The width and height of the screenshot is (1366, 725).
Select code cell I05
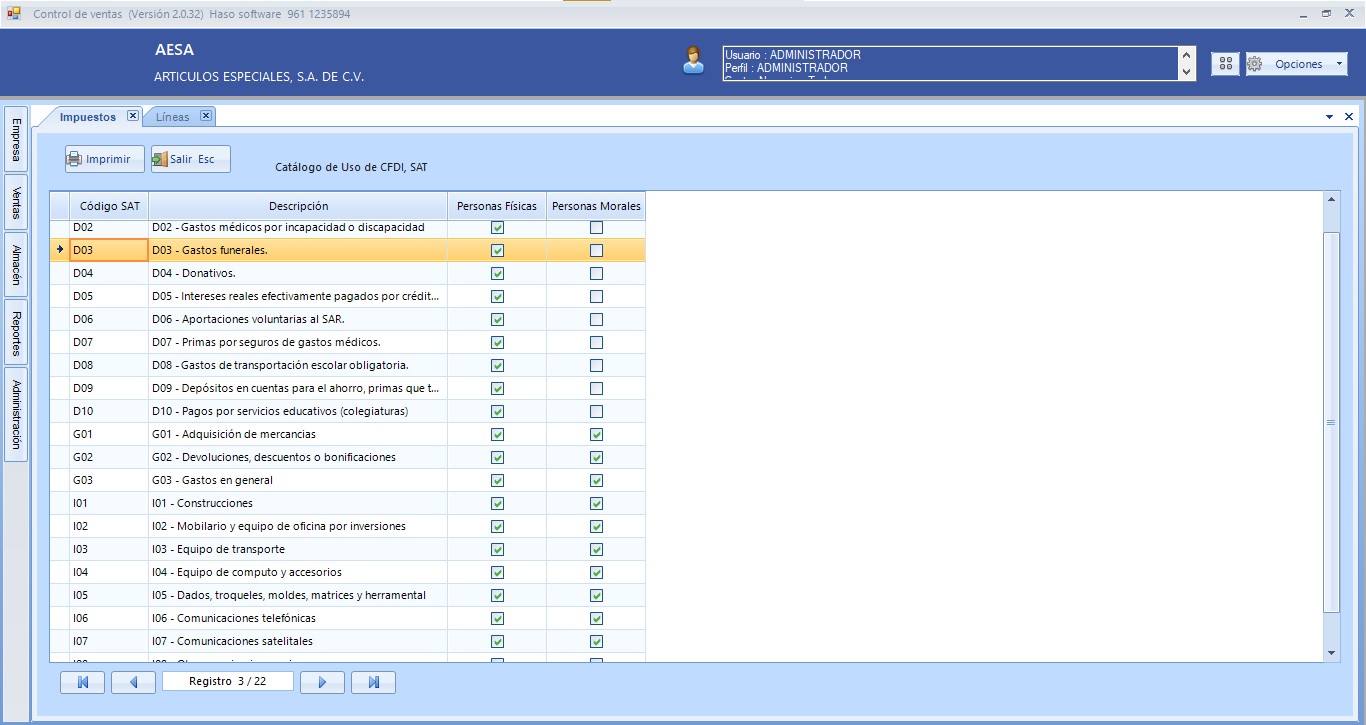click(x=110, y=596)
